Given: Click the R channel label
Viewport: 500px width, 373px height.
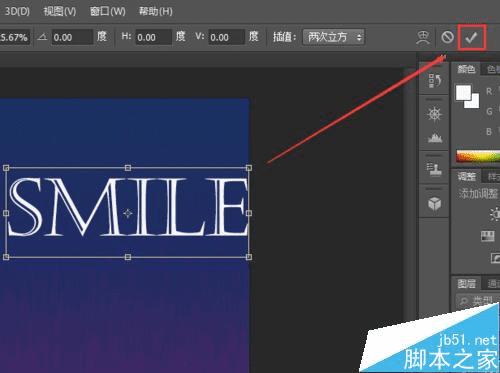Looking at the screenshot, I should click(x=489, y=91).
